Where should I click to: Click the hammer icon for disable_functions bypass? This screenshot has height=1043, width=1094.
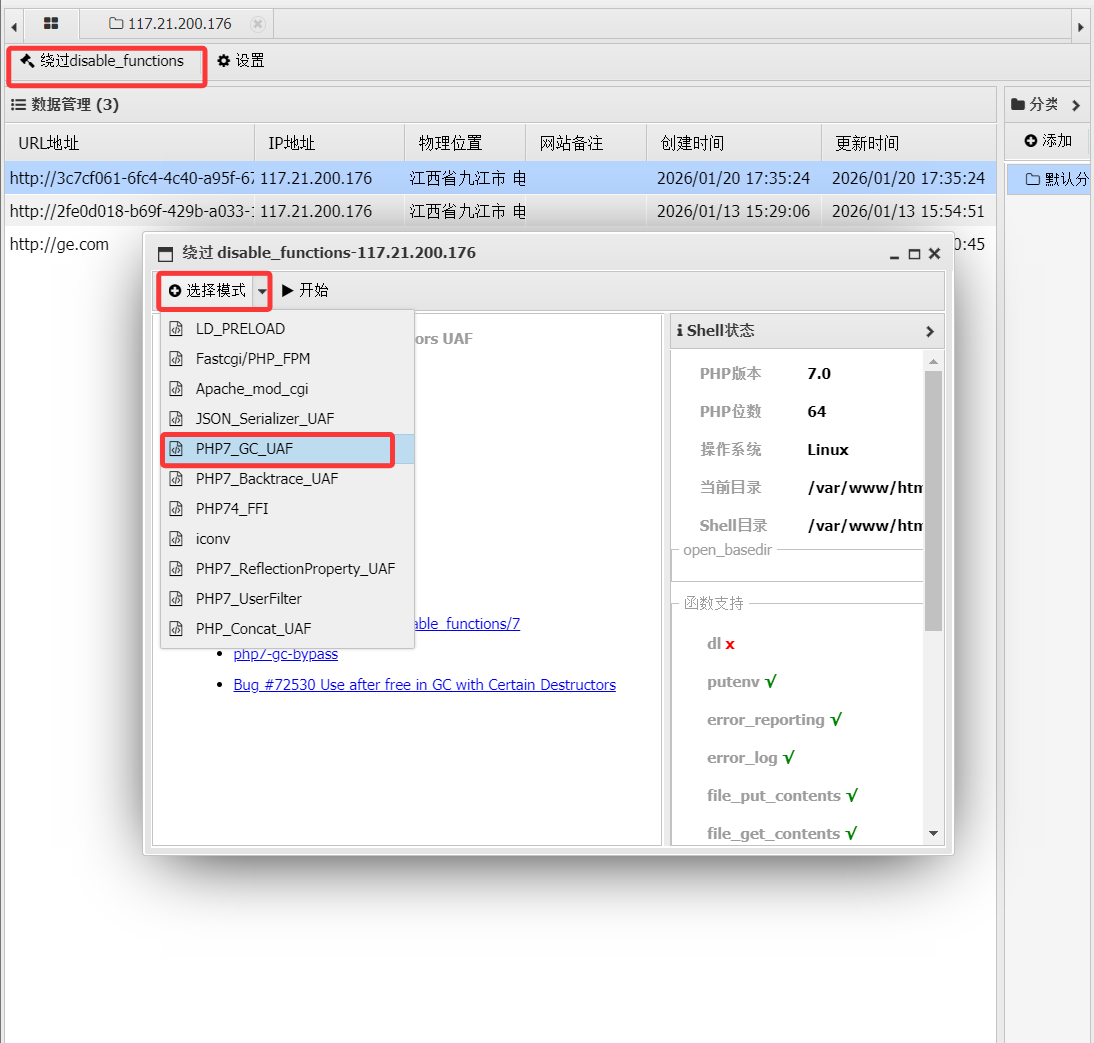27,61
